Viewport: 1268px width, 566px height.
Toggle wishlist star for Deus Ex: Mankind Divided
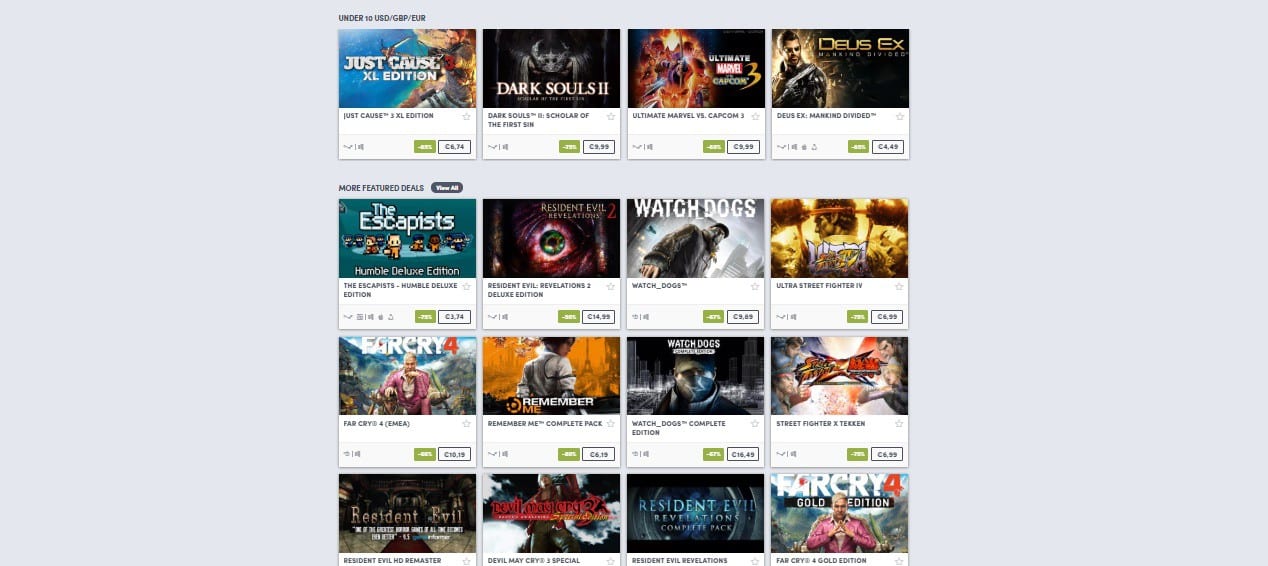(900, 117)
